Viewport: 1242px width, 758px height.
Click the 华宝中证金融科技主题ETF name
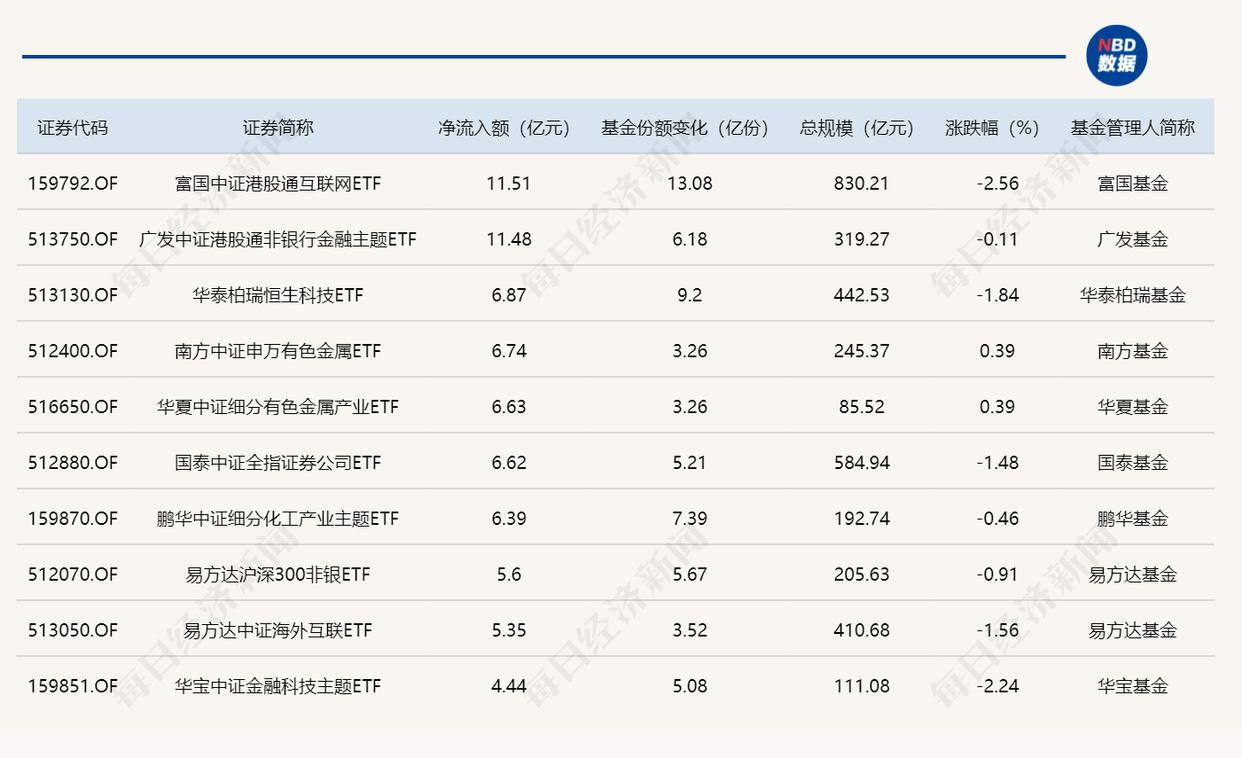tap(278, 687)
